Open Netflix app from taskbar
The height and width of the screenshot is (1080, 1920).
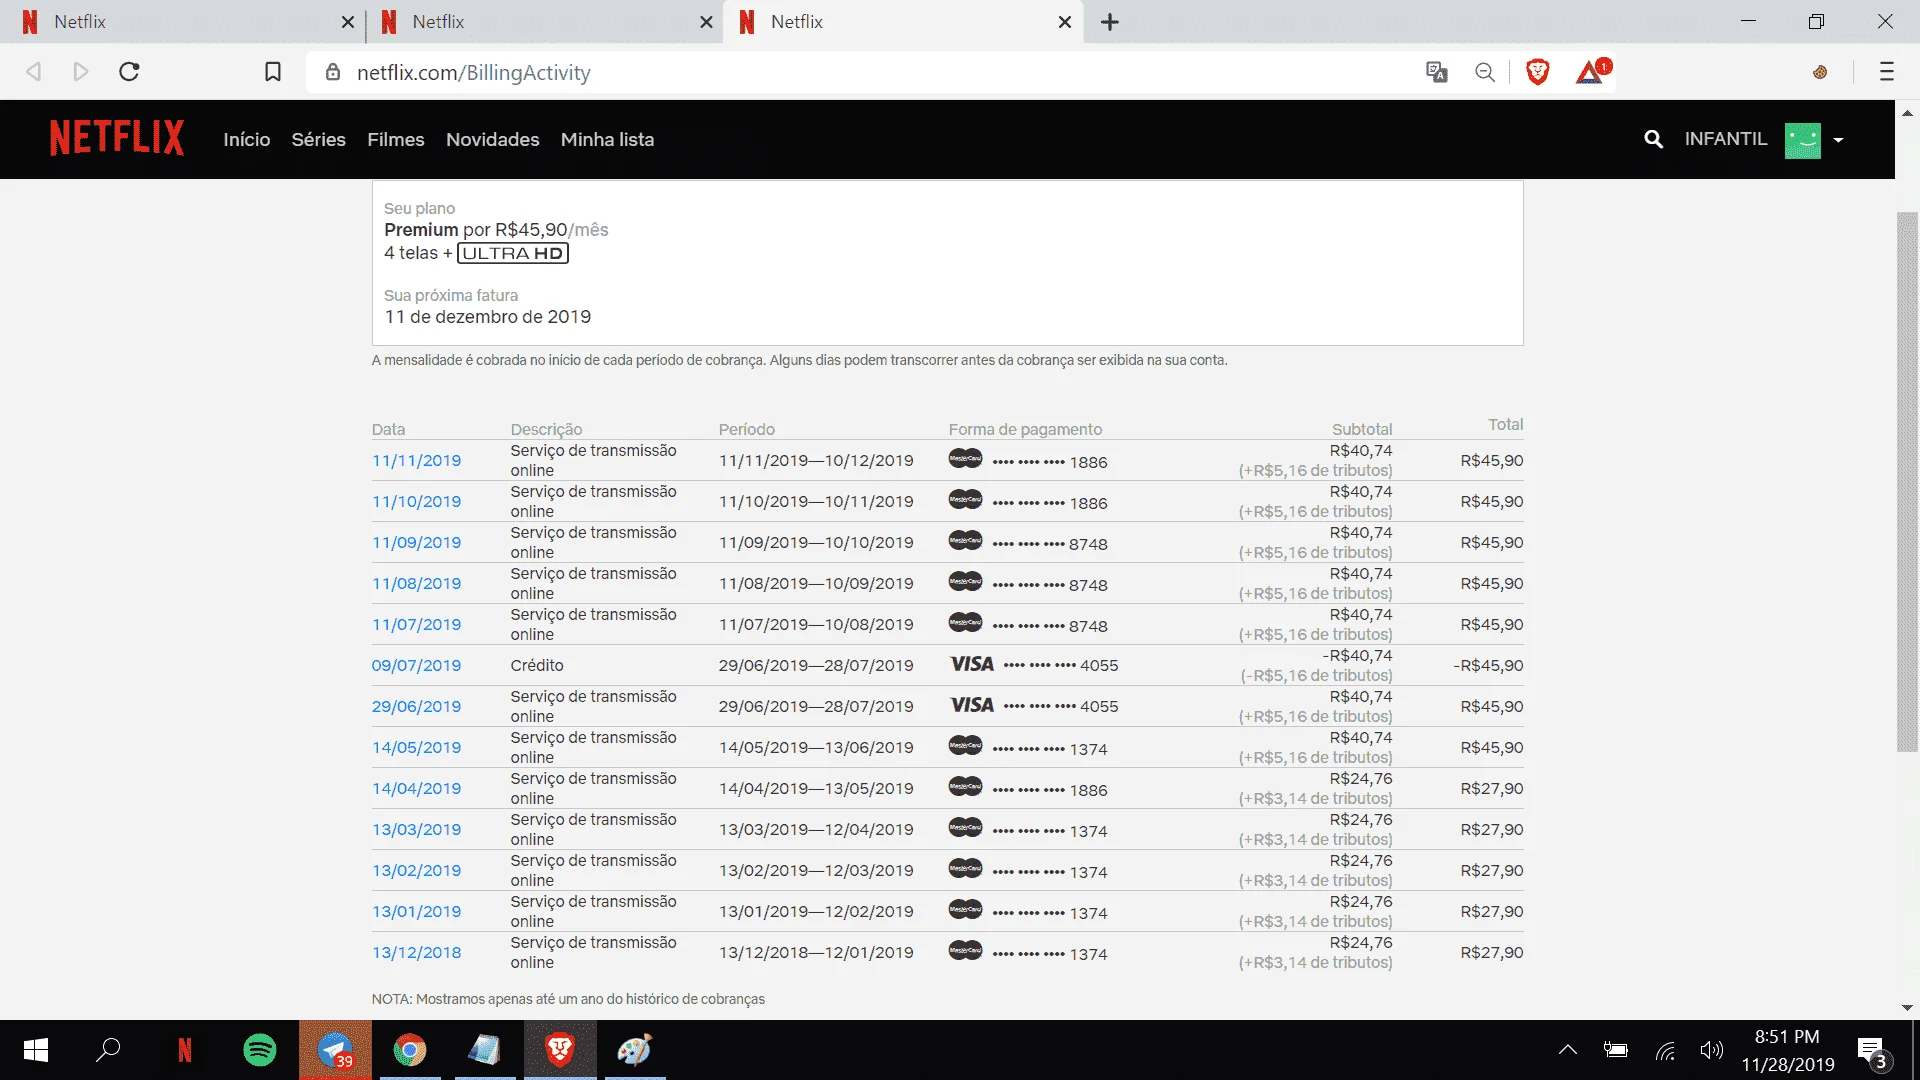click(185, 1050)
